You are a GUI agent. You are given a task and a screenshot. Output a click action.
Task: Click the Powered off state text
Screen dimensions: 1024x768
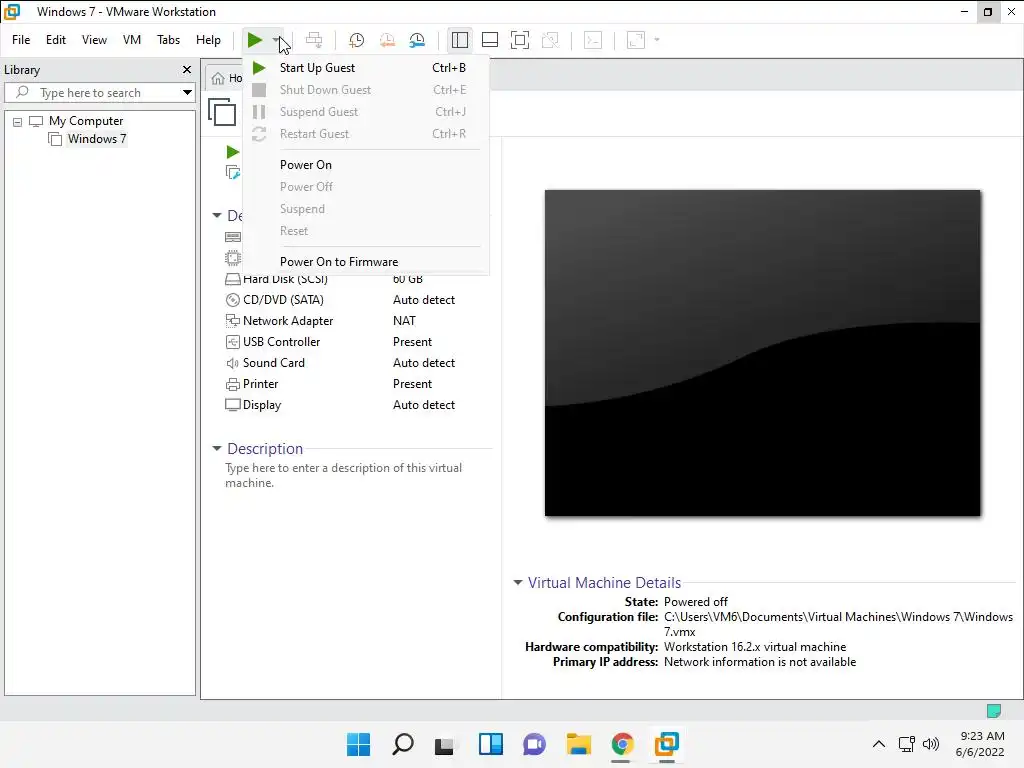696,602
